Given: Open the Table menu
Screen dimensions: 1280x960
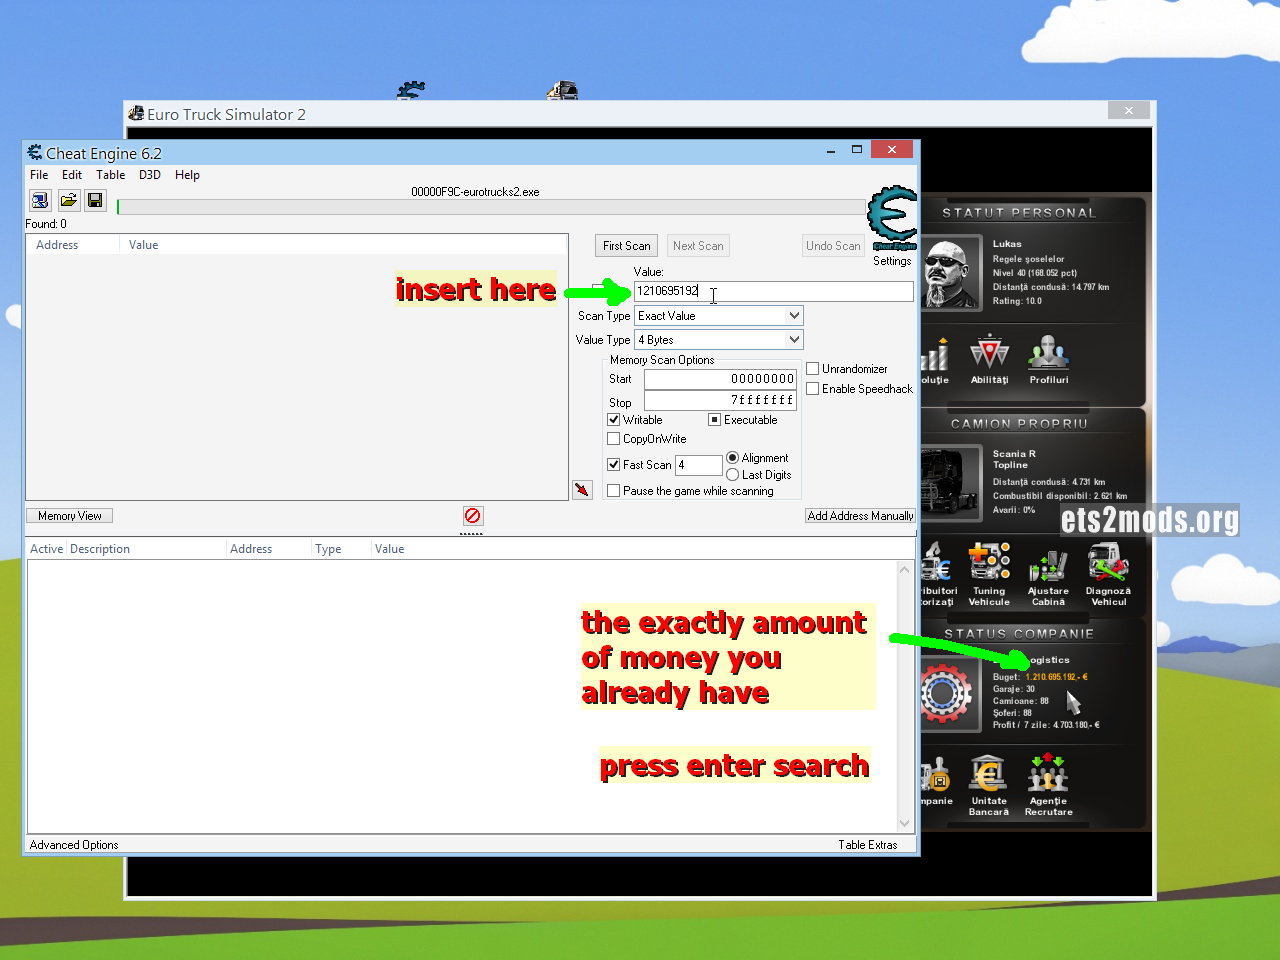Looking at the screenshot, I should (x=111, y=175).
